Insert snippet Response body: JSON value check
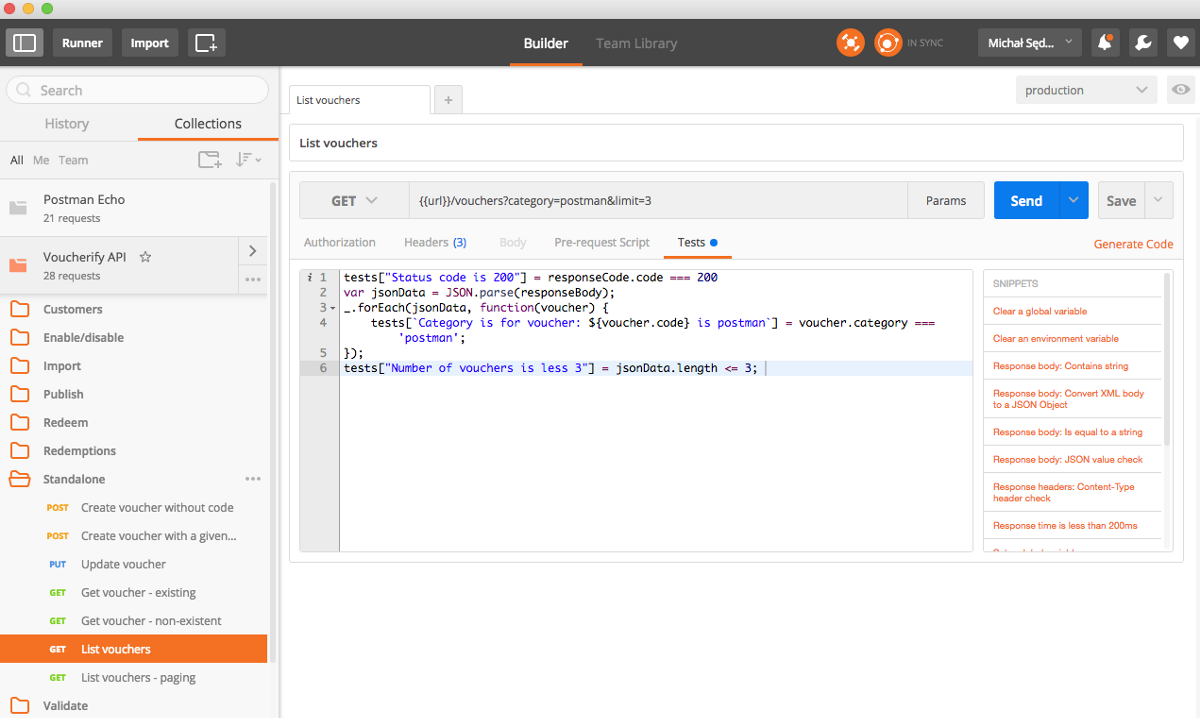Screen dimensions: 1200x718 (x=1068, y=459)
